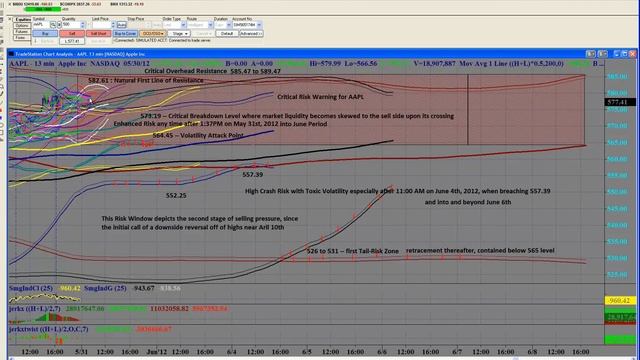Viewport: 640px width, 360px height.
Task: Click the 'Critical Risk Warning for AAPL' annotation
Action: click(x=320, y=97)
